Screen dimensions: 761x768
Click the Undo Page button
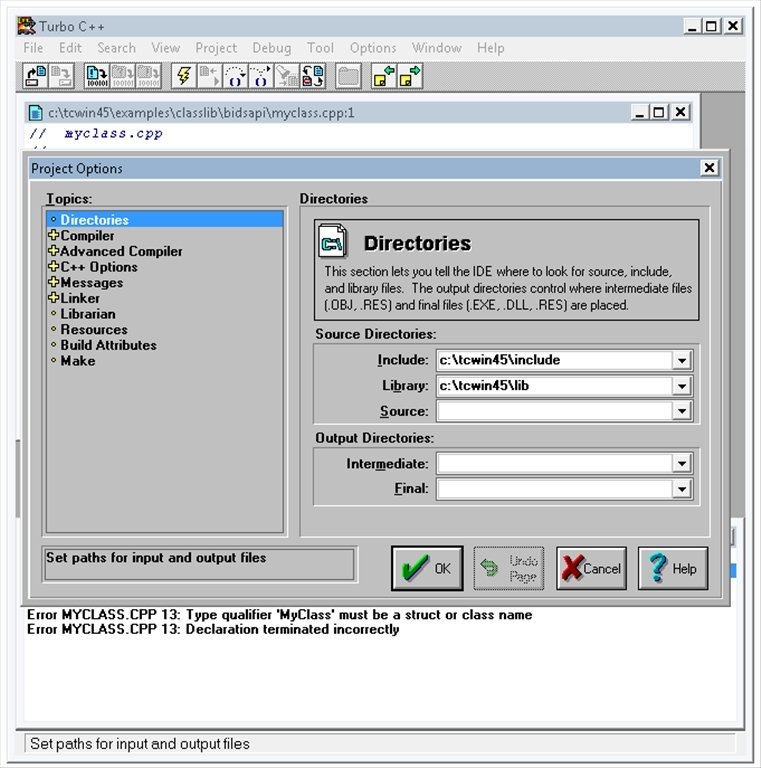(509, 568)
